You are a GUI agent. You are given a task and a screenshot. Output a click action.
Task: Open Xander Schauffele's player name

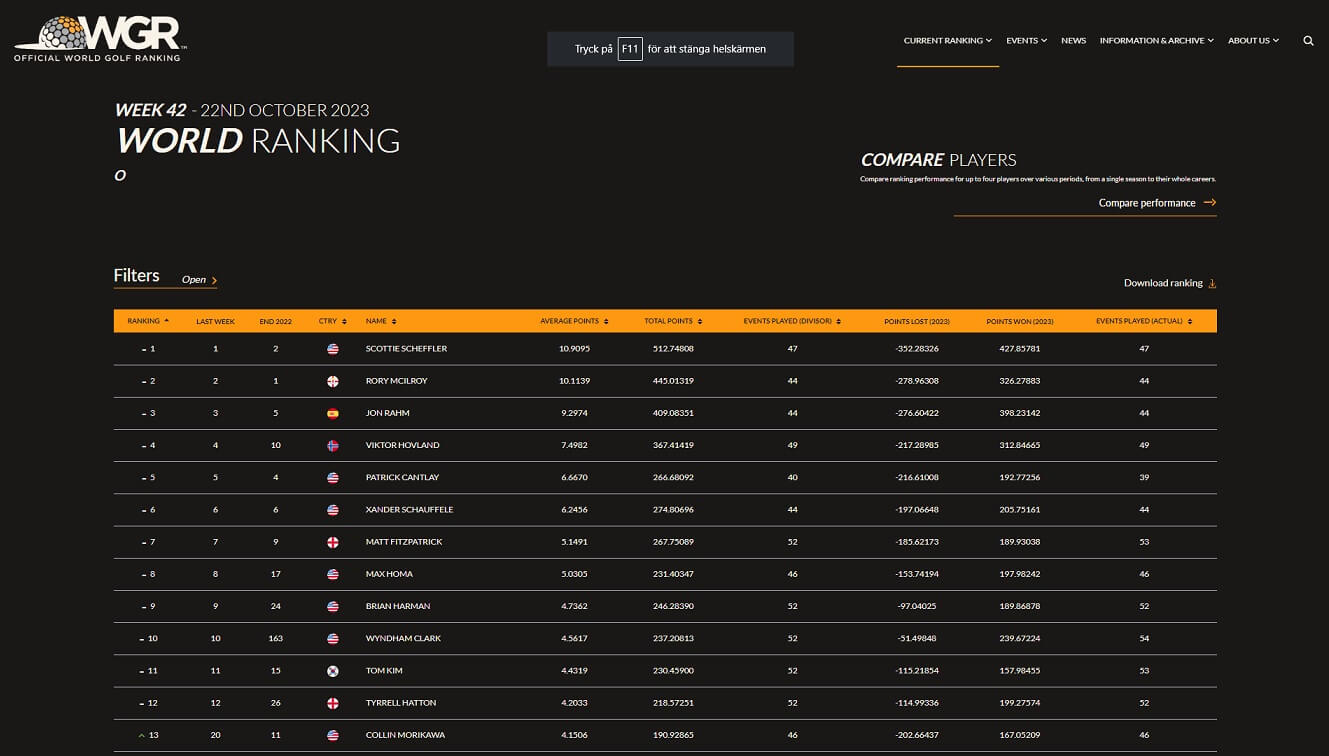point(409,510)
